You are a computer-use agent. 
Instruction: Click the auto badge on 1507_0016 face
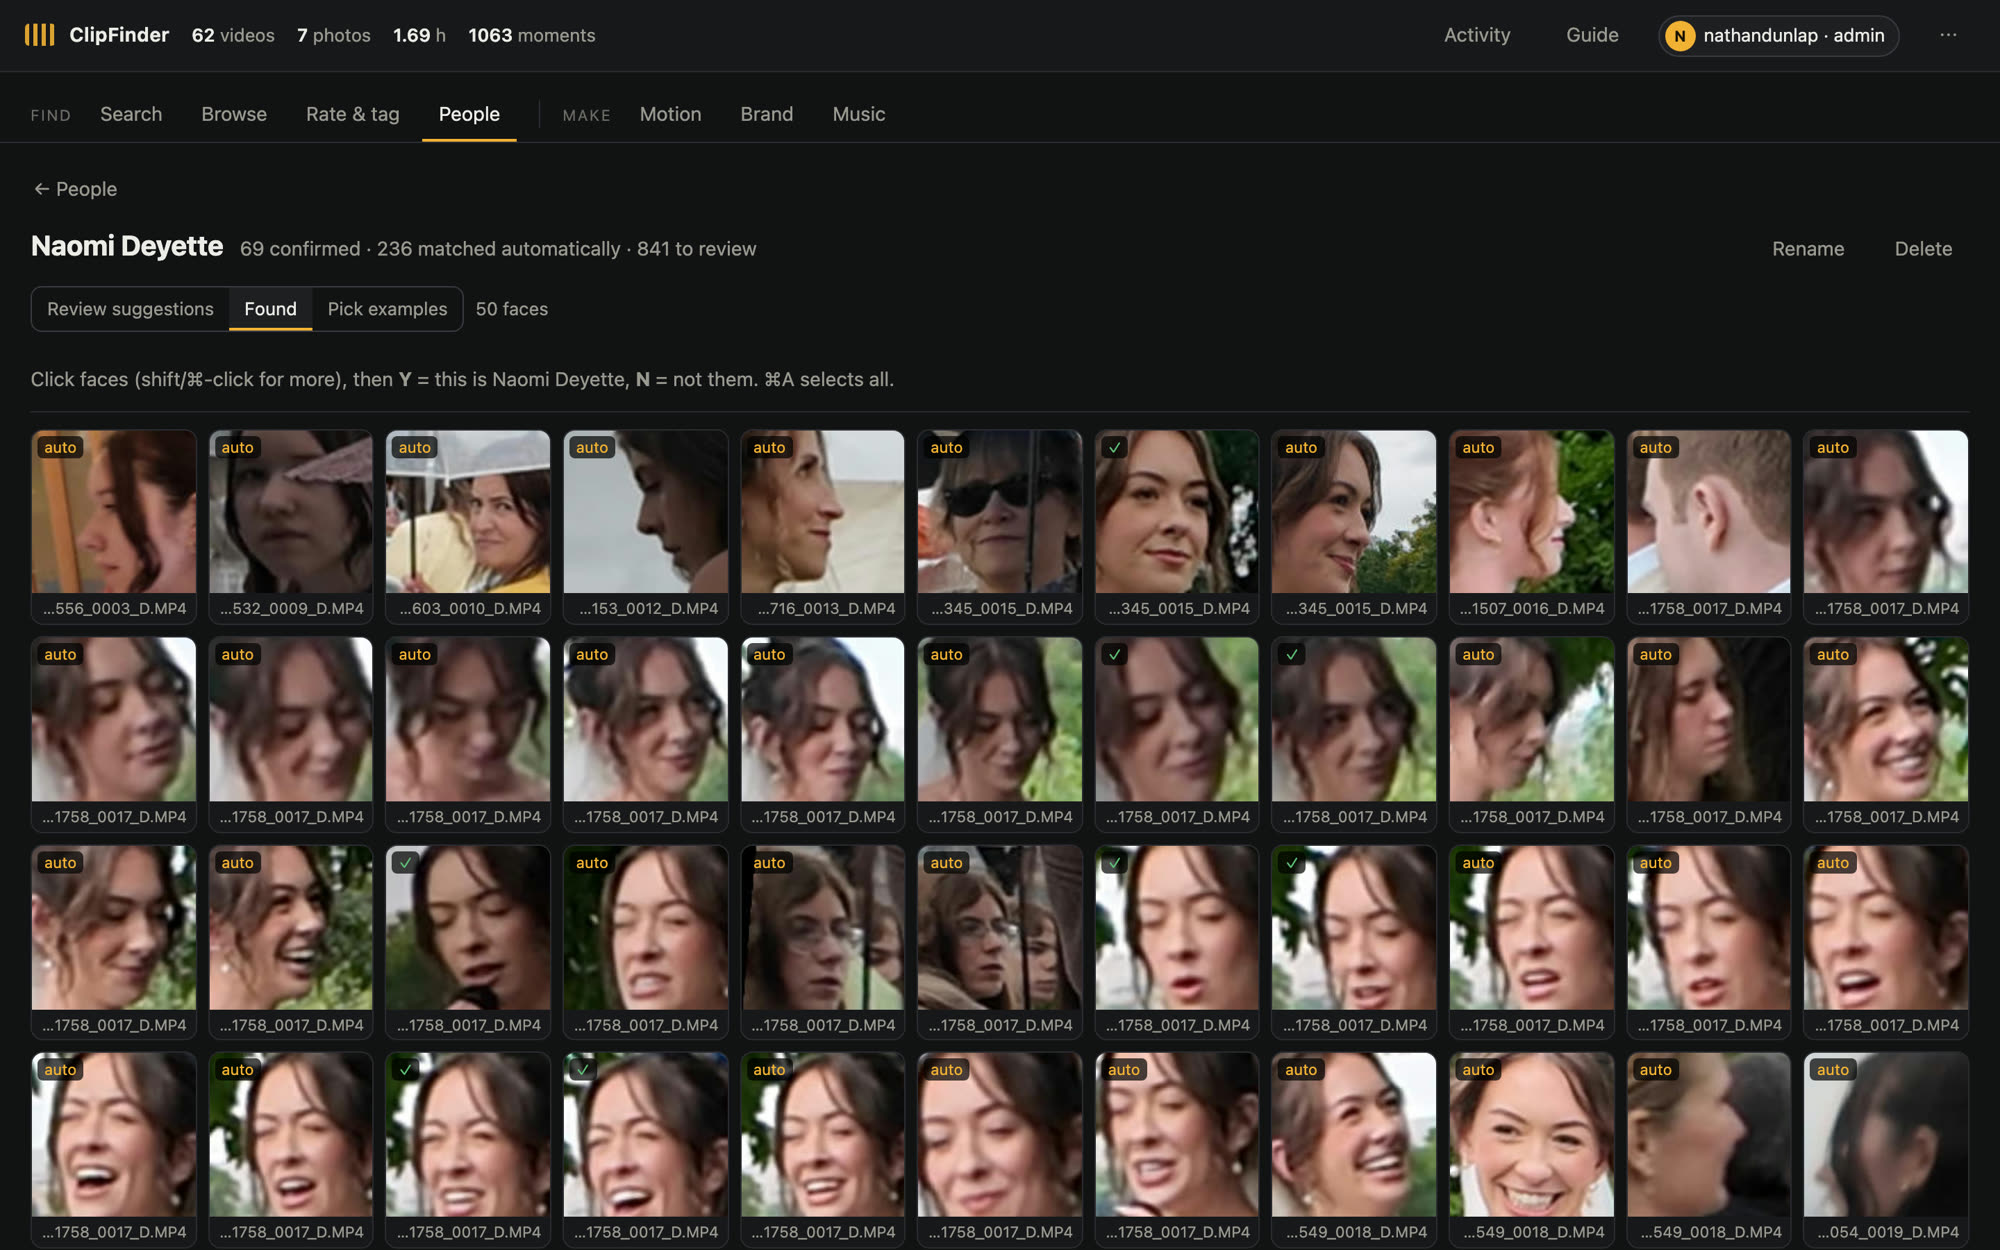coord(1478,448)
